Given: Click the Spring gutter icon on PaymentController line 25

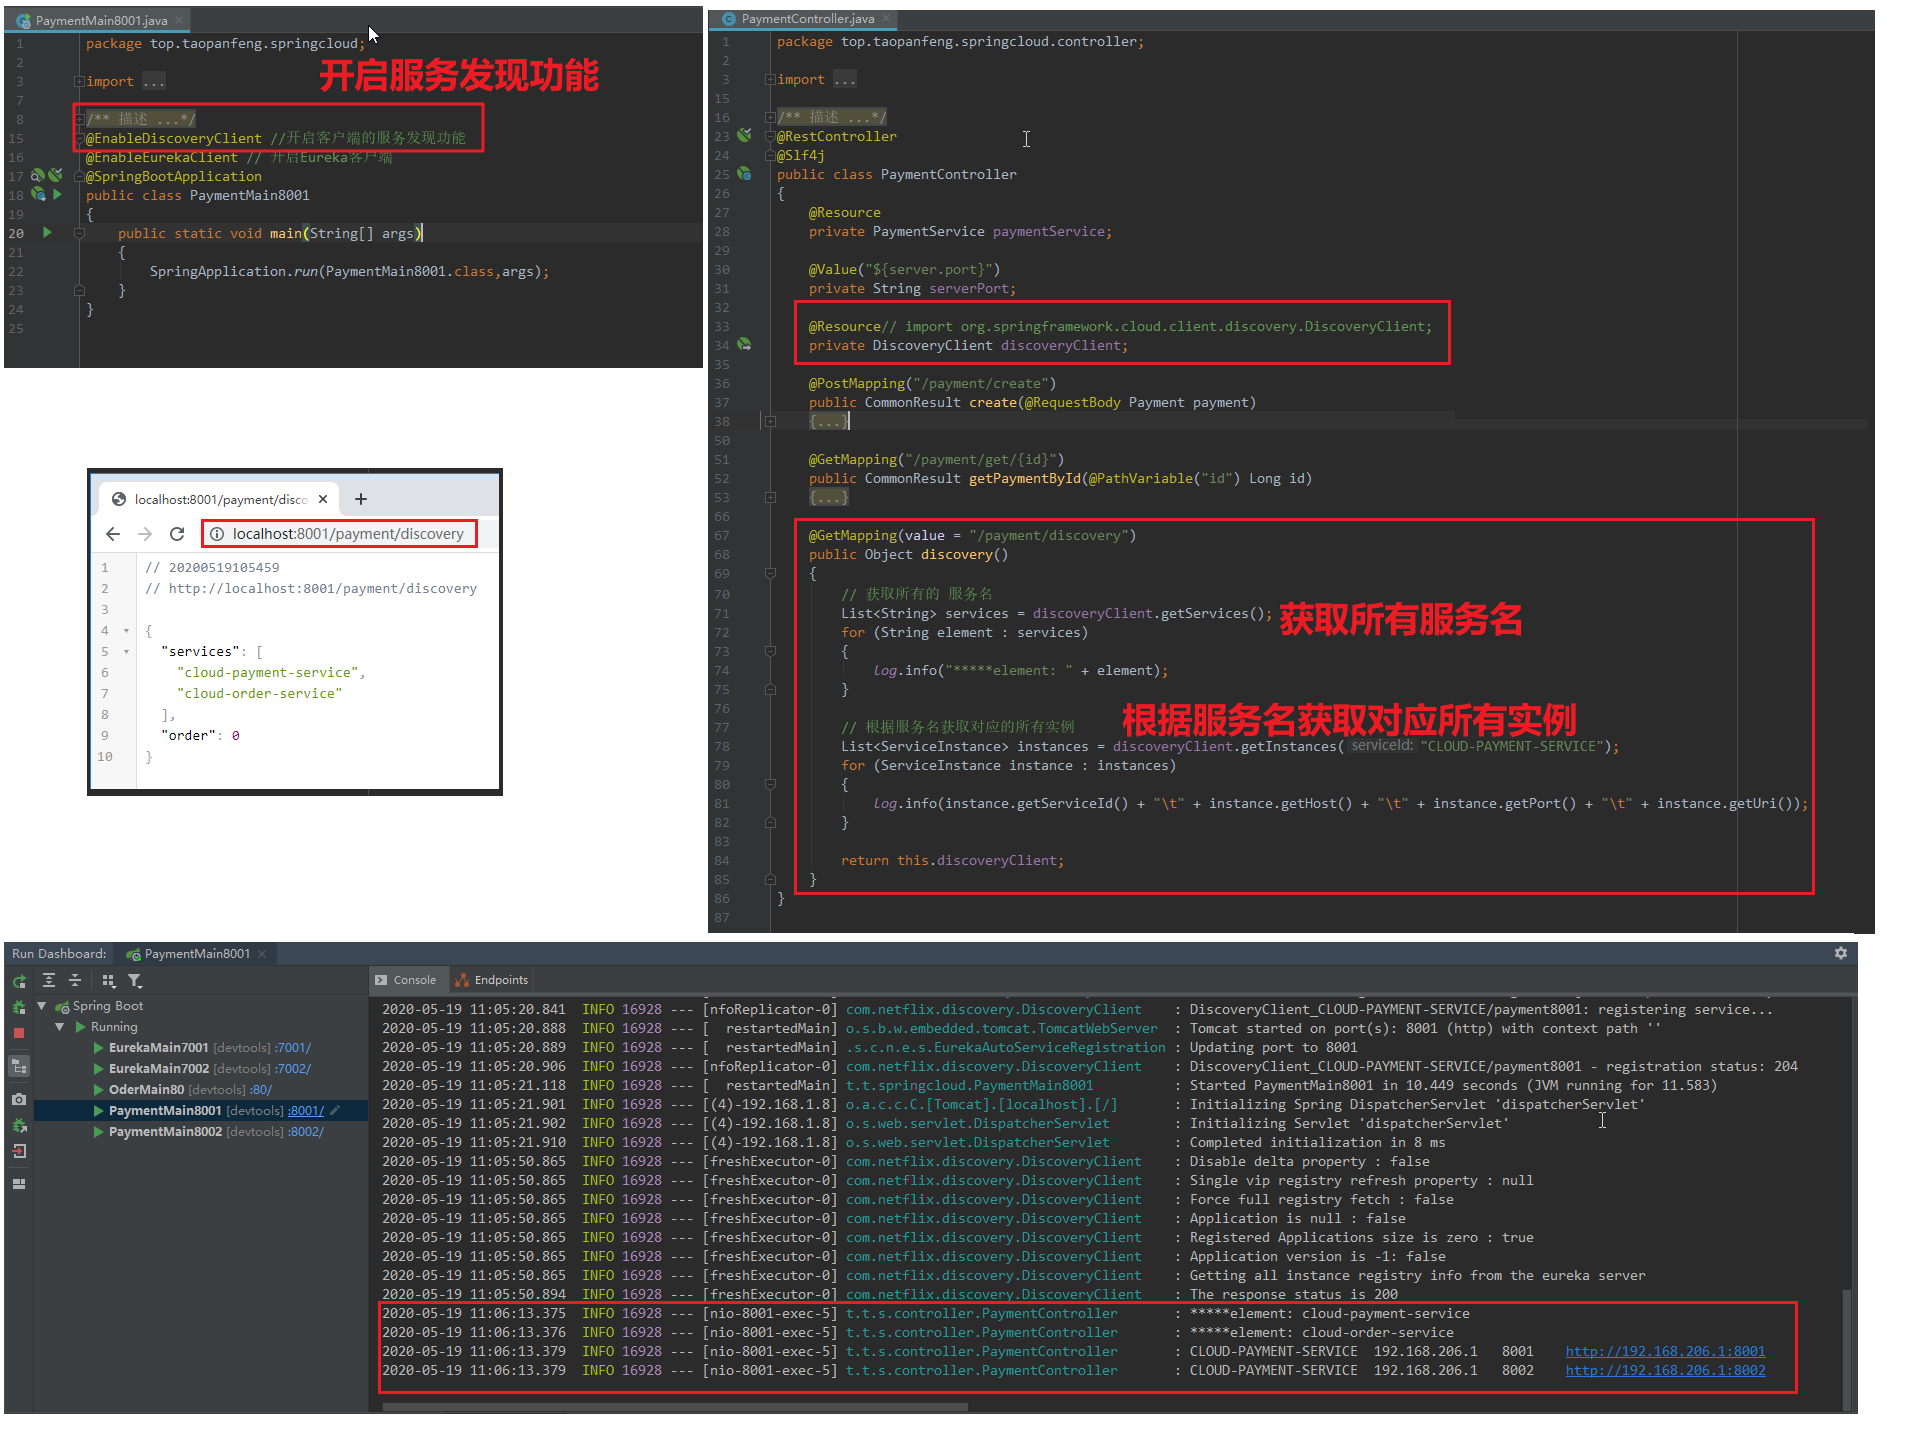Looking at the screenshot, I should pyautogui.click(x=744, y=174).
